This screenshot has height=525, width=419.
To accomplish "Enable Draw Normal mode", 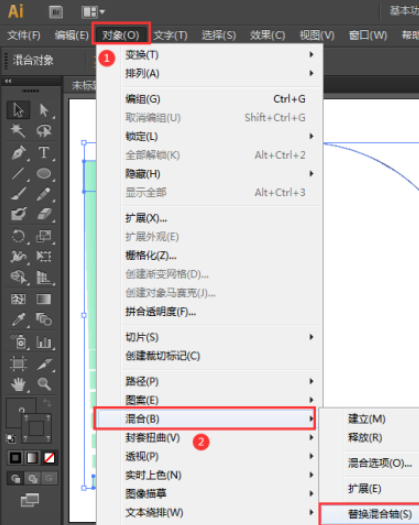I will [15, 478].
